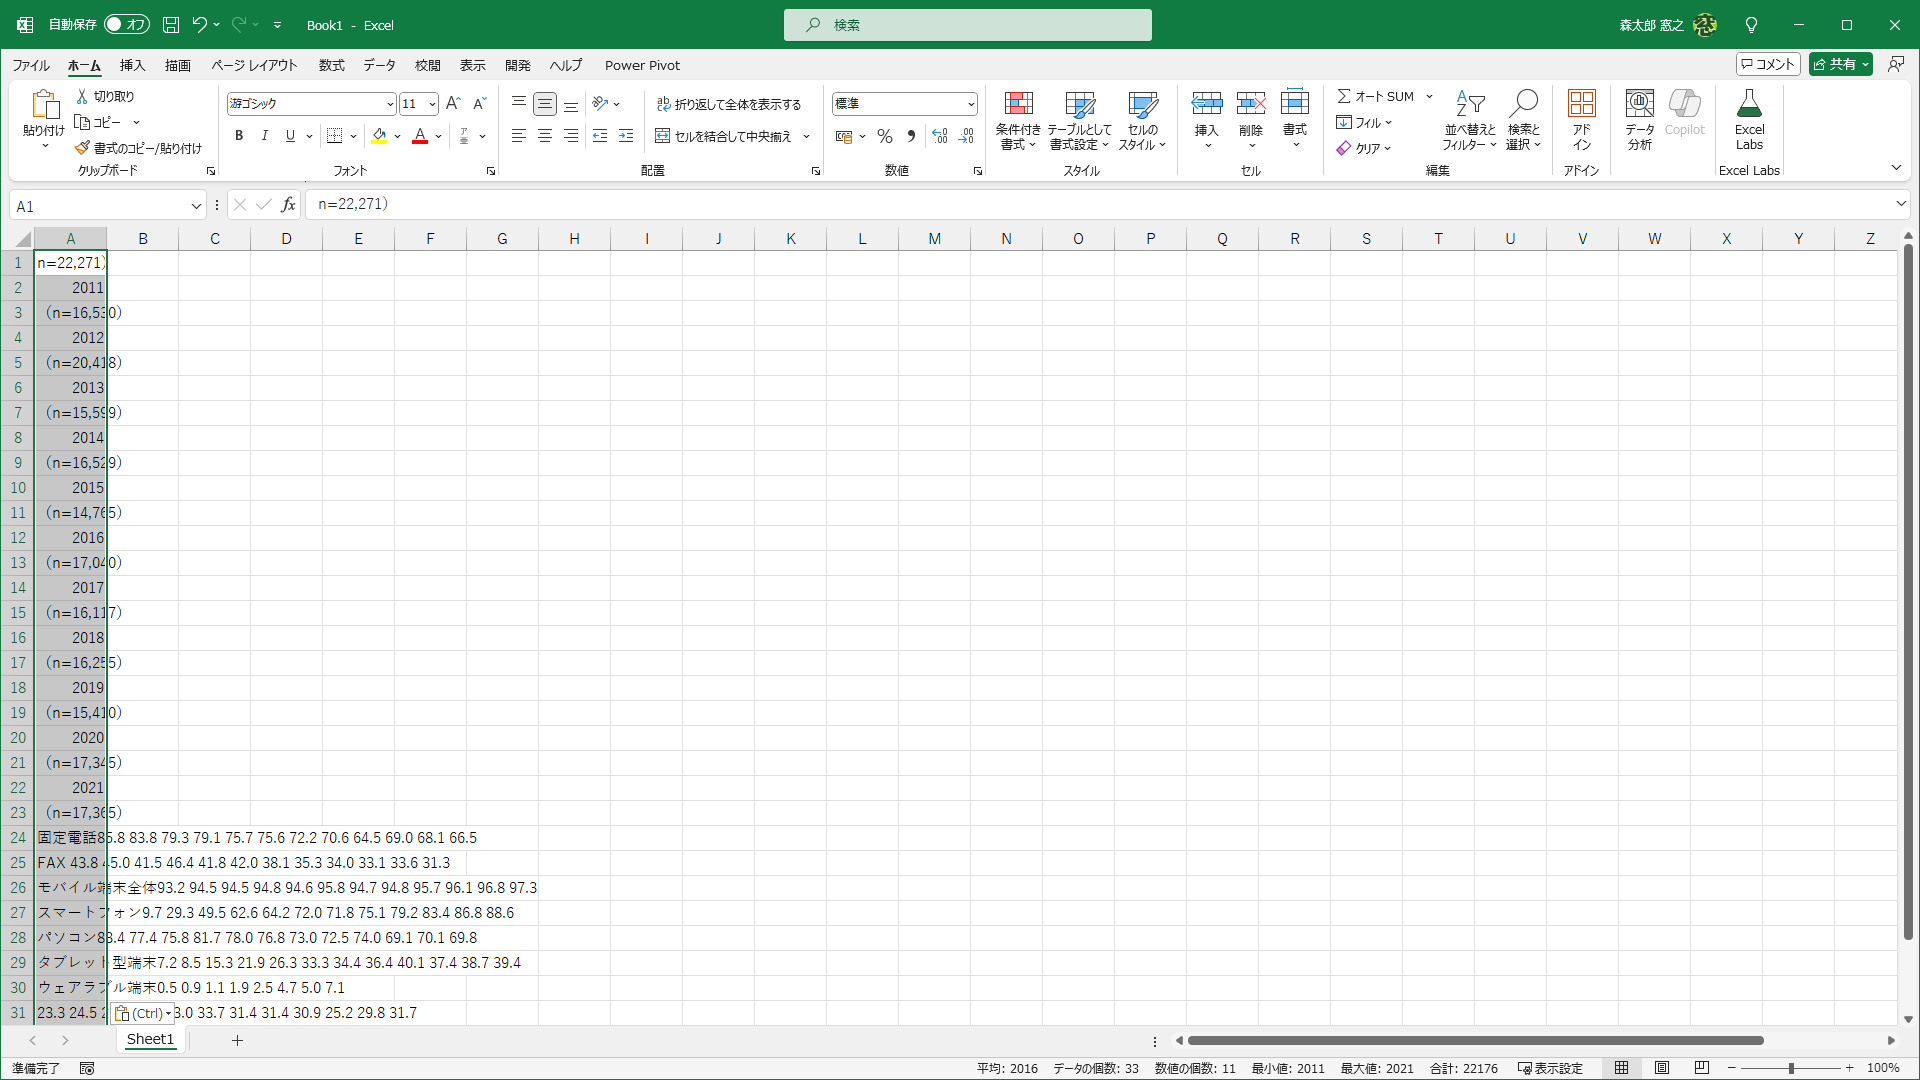Click the Data Analysis icon
The height and width of the screenshot is (1080, 1920).
[x=1639, y=105]
